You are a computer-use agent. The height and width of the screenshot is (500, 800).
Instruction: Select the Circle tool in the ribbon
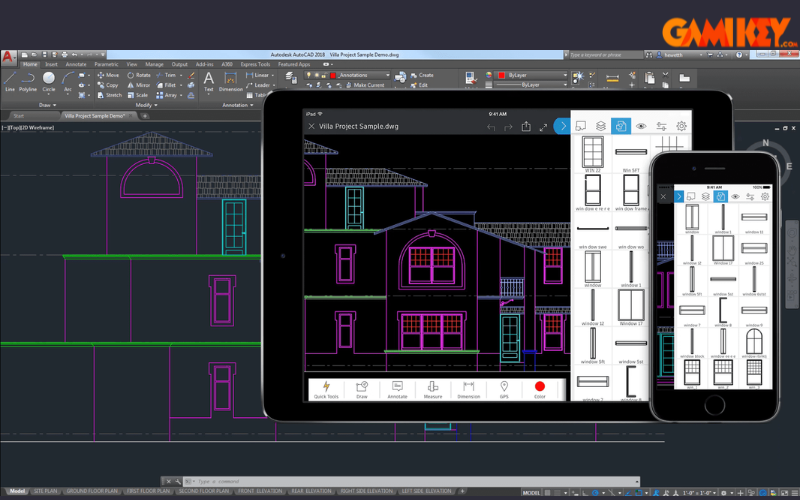pos(48,81)
